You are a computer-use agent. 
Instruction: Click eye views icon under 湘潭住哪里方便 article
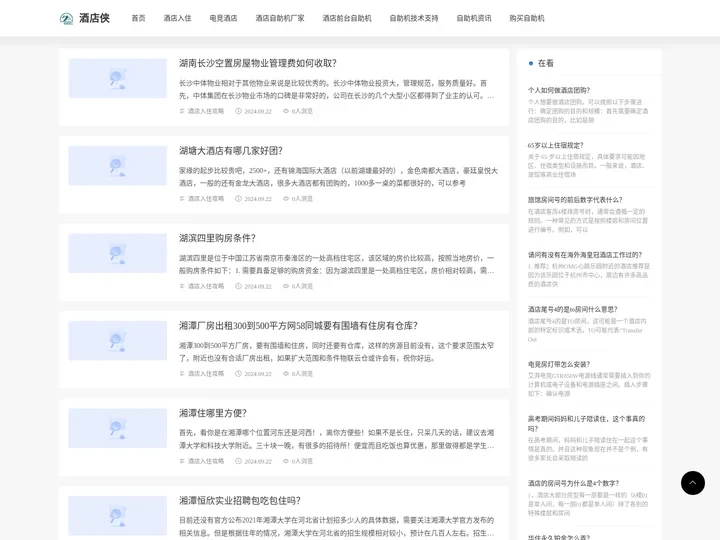[x=286, y=461]
